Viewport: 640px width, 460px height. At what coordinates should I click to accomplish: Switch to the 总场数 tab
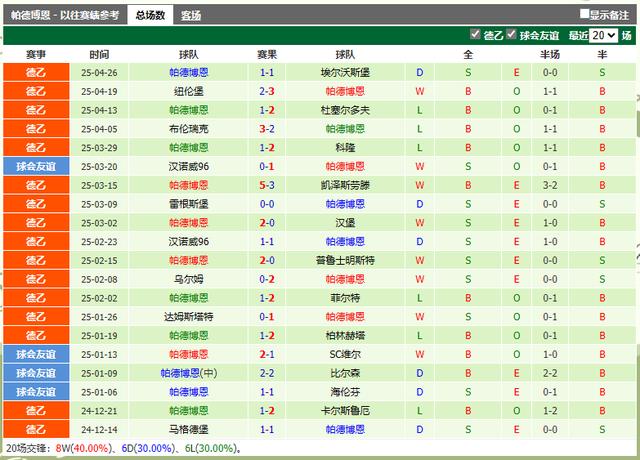(151, 15)
